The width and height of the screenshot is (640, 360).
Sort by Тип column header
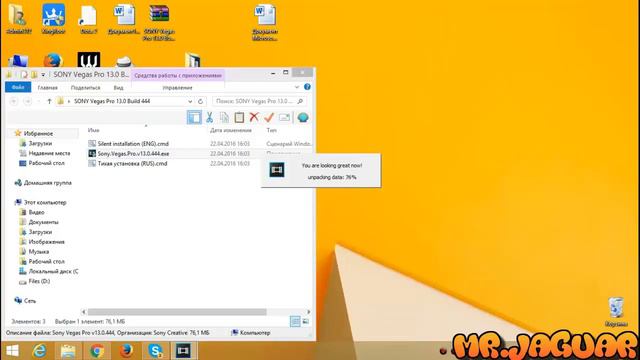point(271,130)
